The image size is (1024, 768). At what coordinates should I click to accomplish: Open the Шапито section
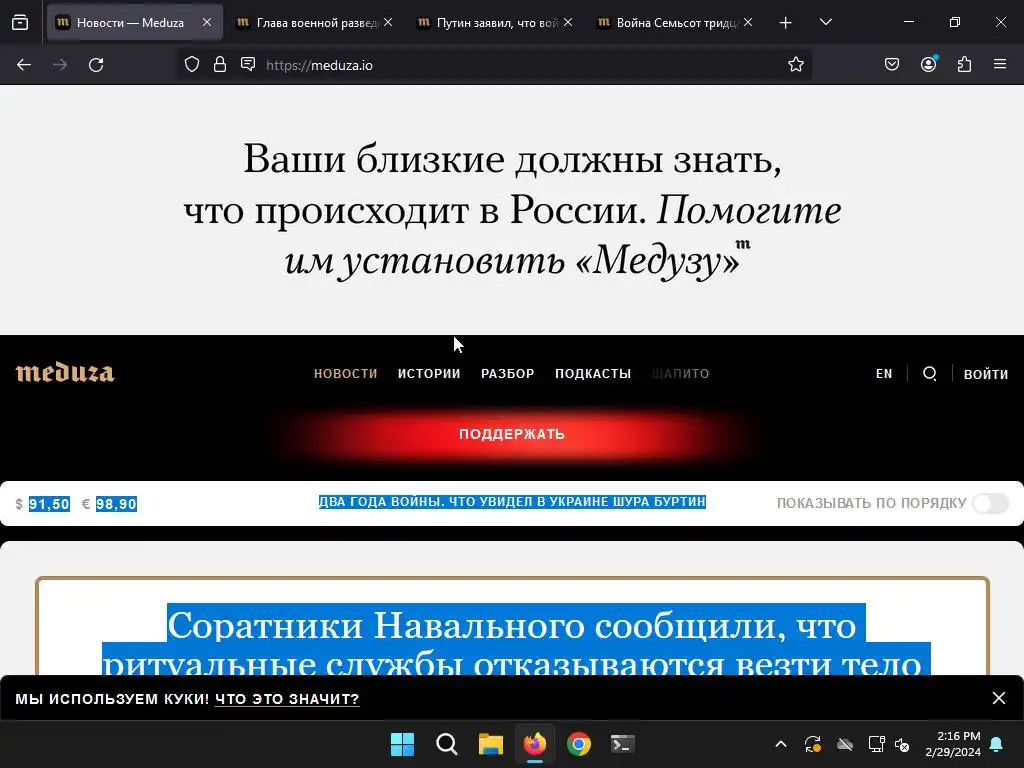680,374
